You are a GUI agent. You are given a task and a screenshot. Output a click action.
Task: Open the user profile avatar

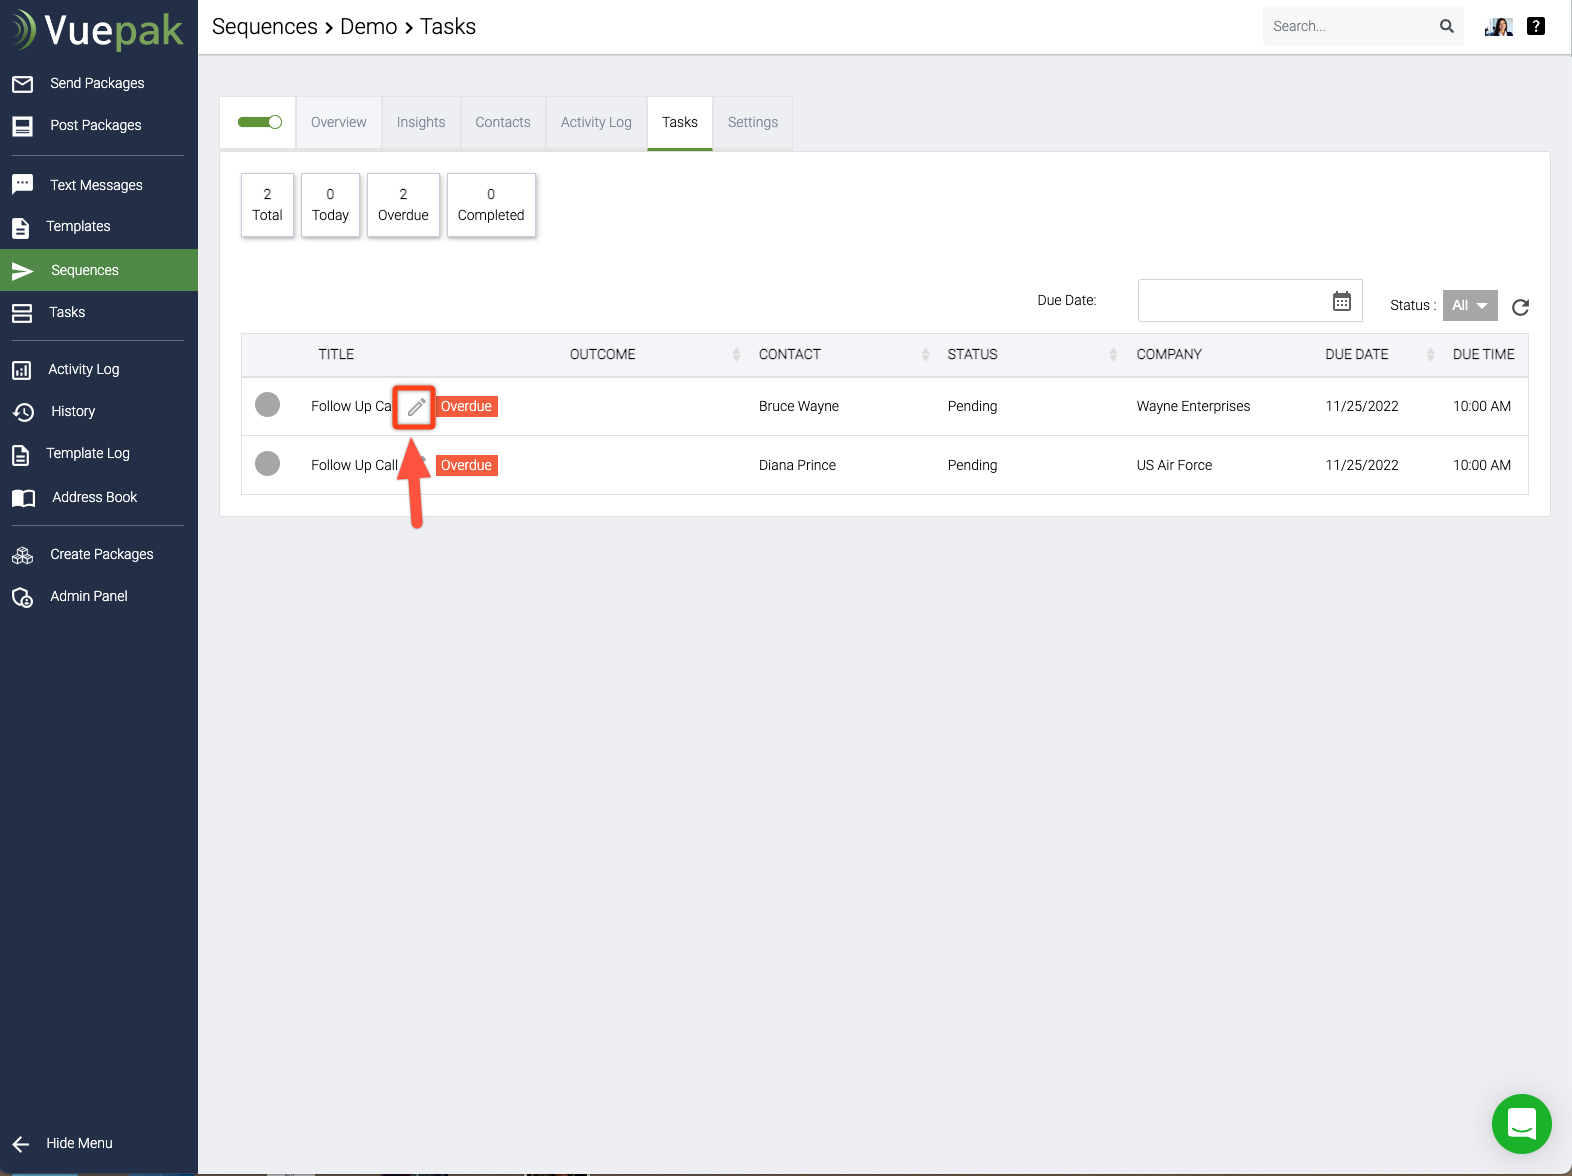(1498, 26)
